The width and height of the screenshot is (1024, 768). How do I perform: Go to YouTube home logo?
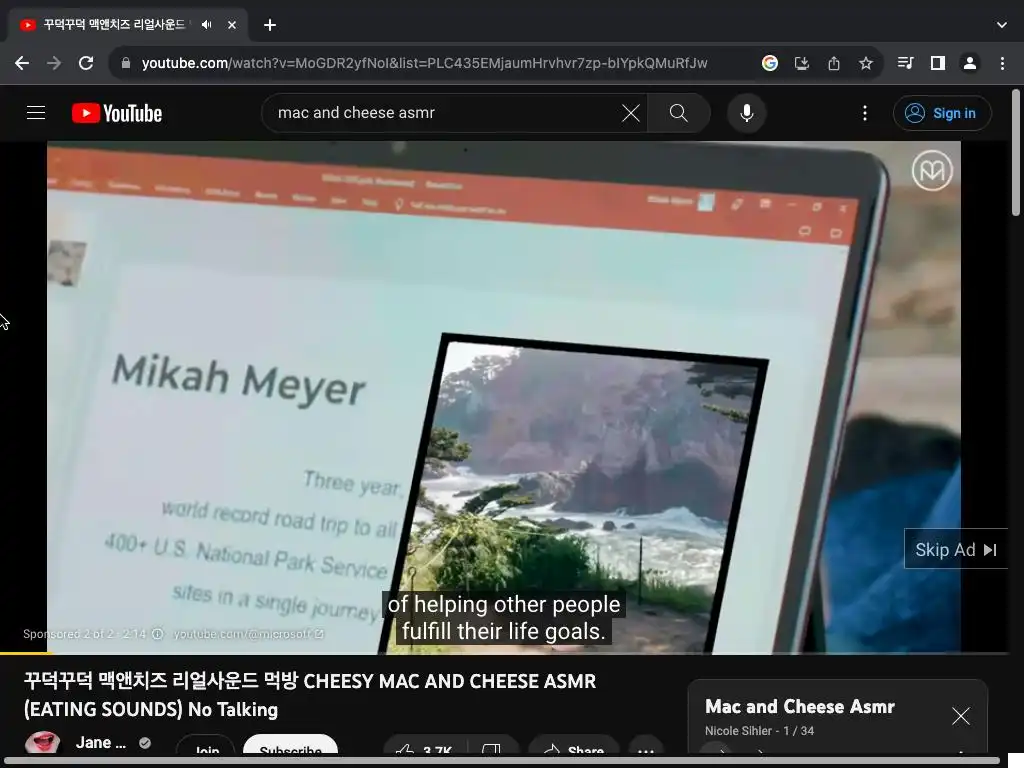pyautogui.click(x=117, y=113)
